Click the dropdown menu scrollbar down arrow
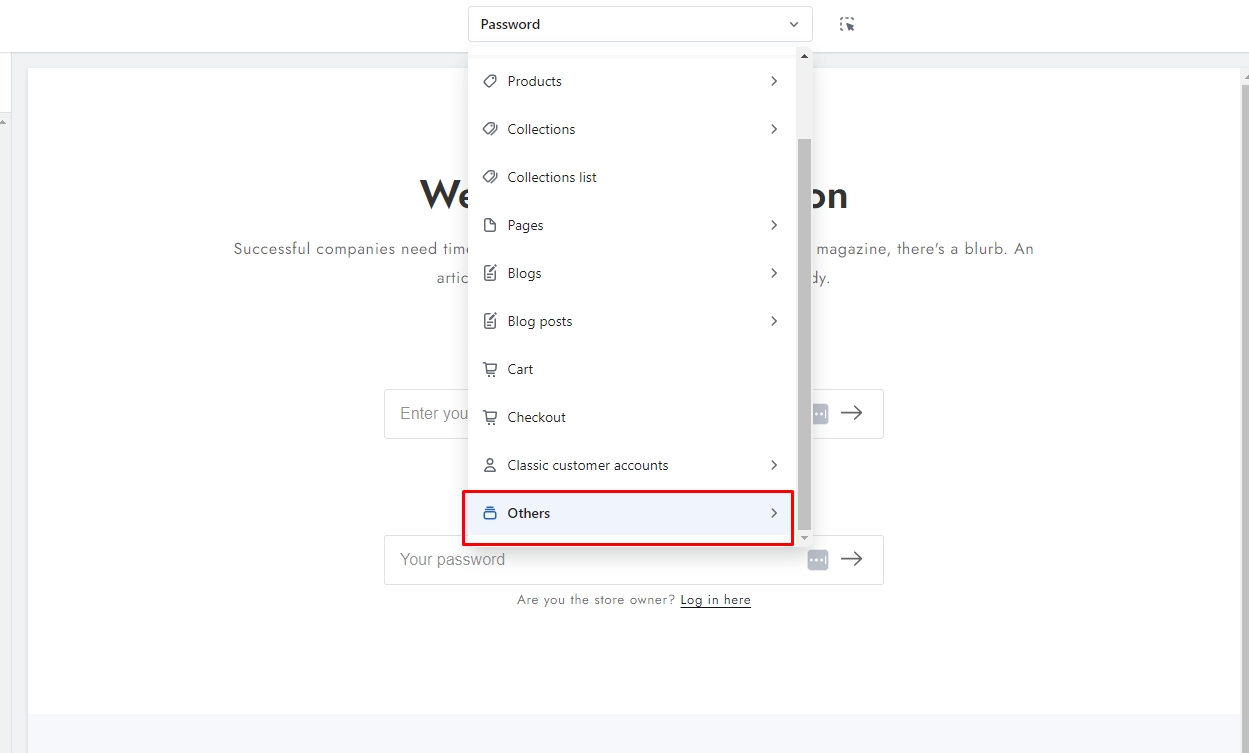The height and width of the screenshot is (753, 1249). tap(804, 538)
